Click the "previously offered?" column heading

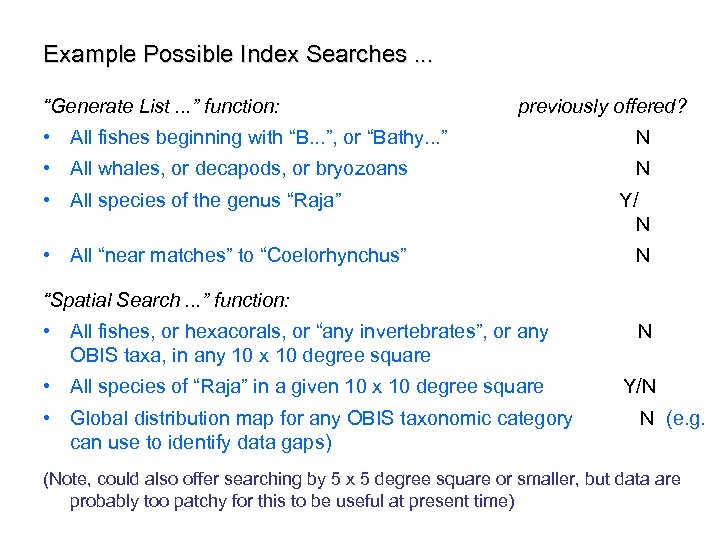pyautogui.click(x=602, y=106)
